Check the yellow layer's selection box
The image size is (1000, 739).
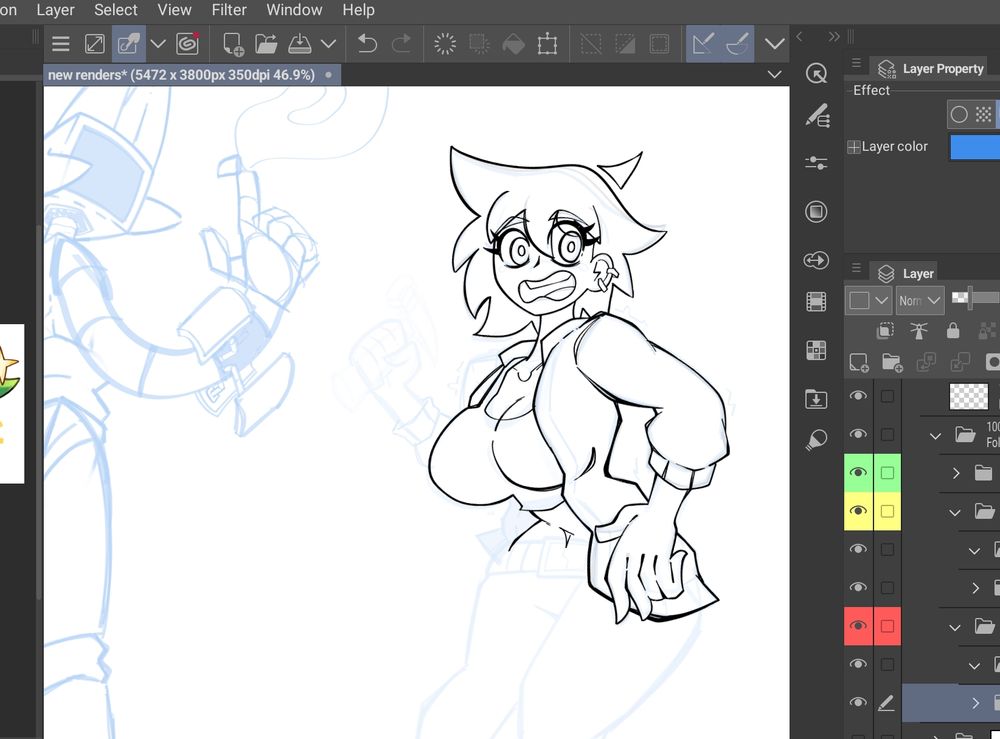(887, 511)
